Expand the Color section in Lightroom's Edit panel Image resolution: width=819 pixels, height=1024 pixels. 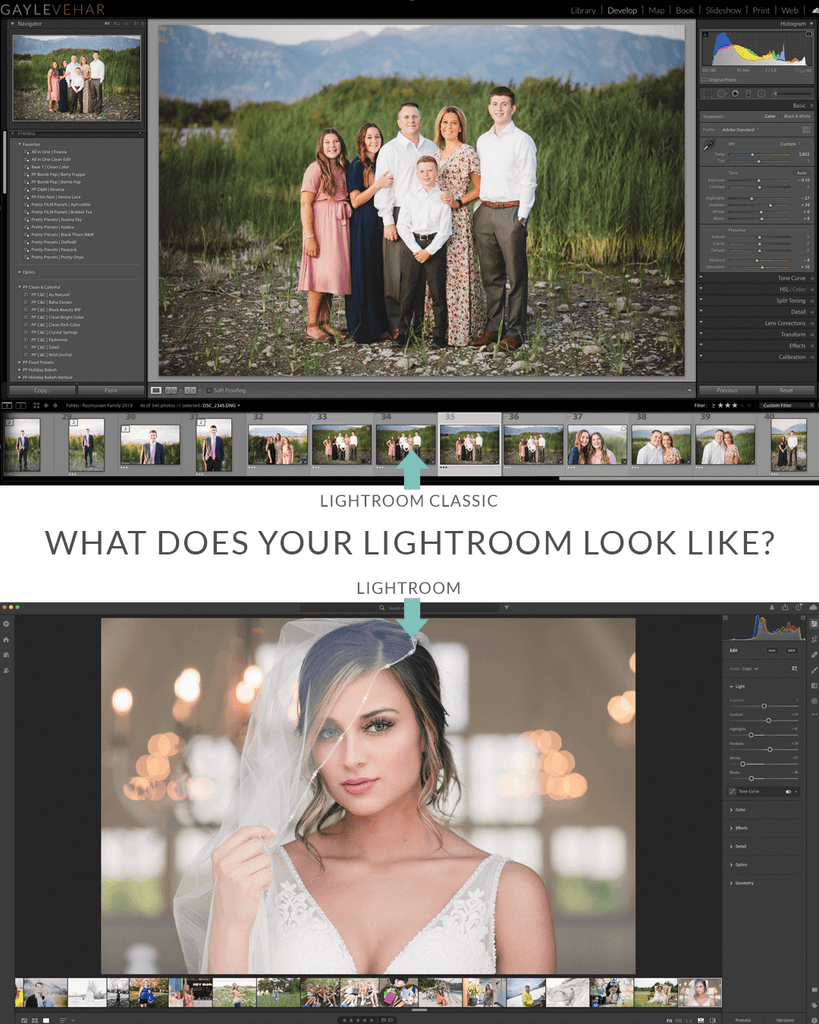[x=740, y=809]
